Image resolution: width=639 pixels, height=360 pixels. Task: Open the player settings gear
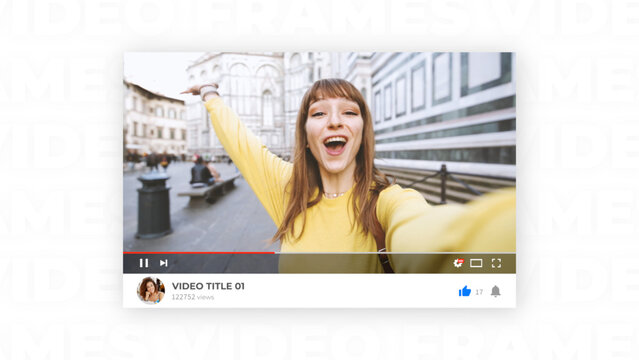click(458, 263)
